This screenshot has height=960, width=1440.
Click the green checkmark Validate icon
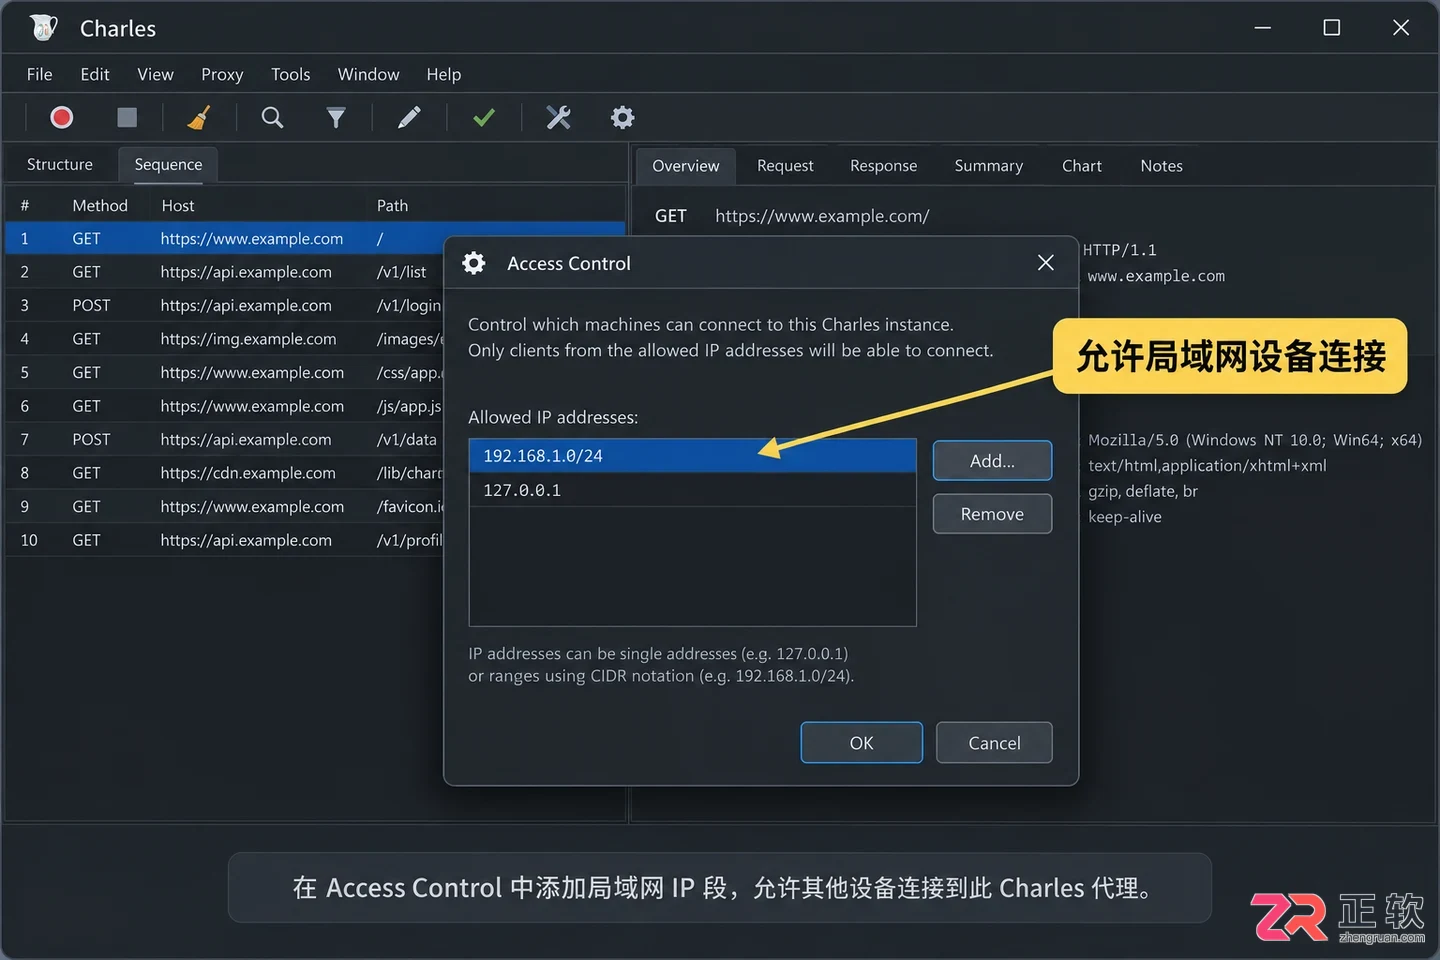(x=484, y=118)
